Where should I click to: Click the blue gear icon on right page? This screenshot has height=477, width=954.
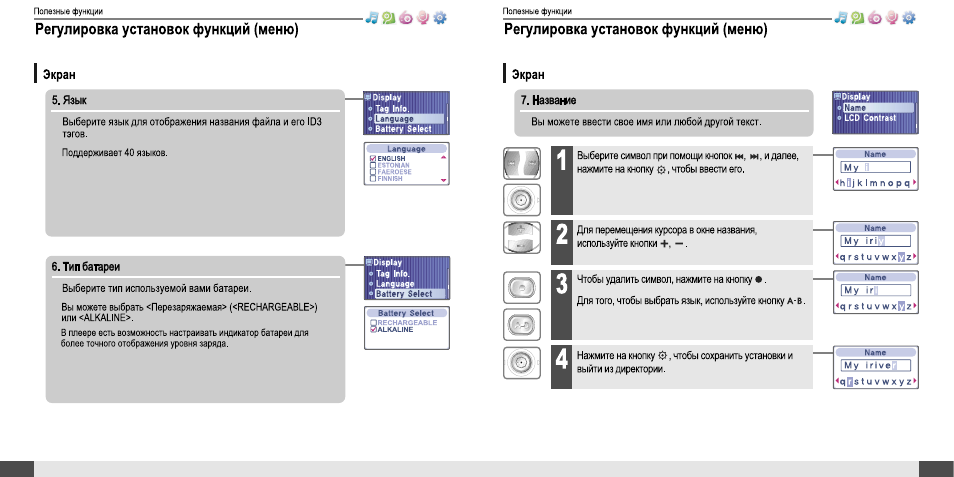tap(908, 18)
